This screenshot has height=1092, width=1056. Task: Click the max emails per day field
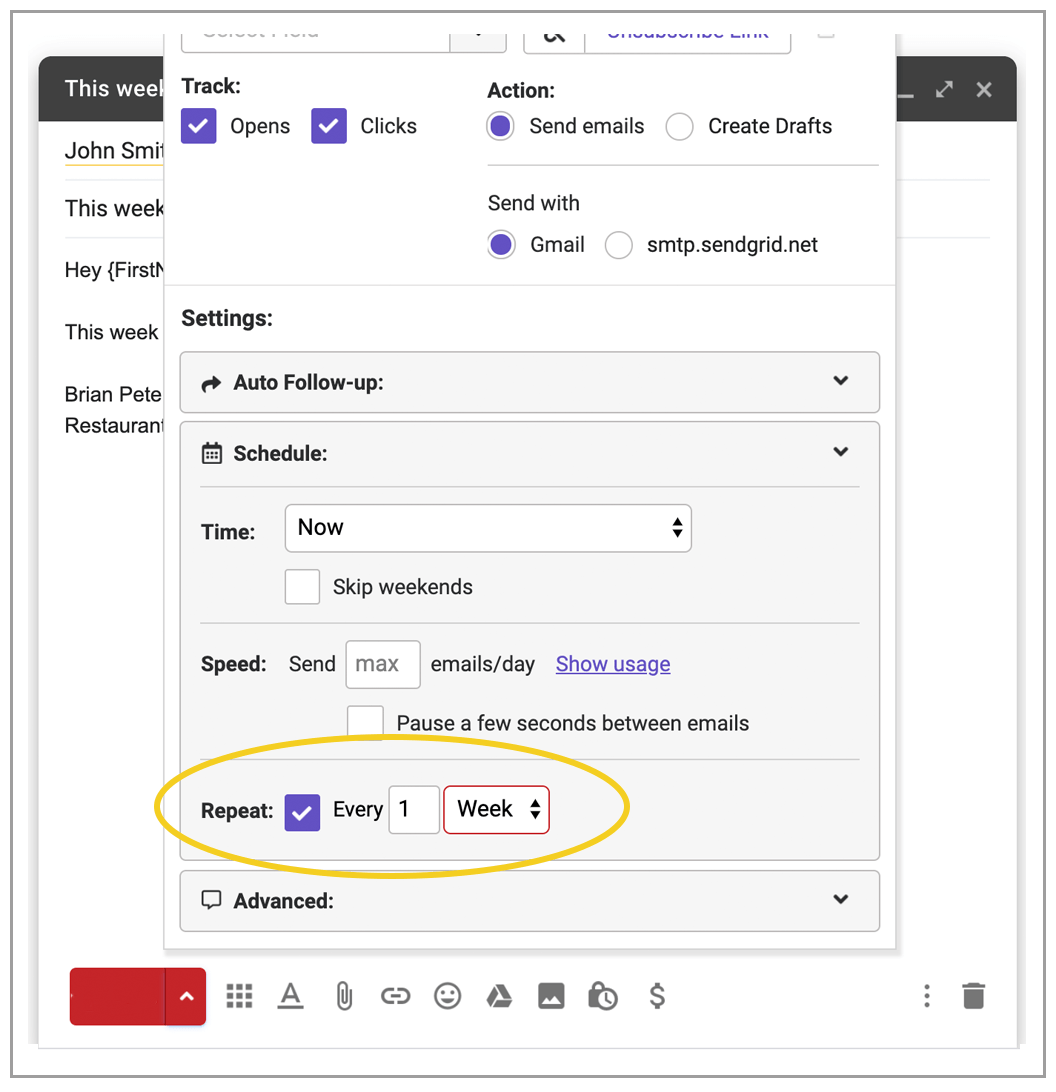coord(383,664)
